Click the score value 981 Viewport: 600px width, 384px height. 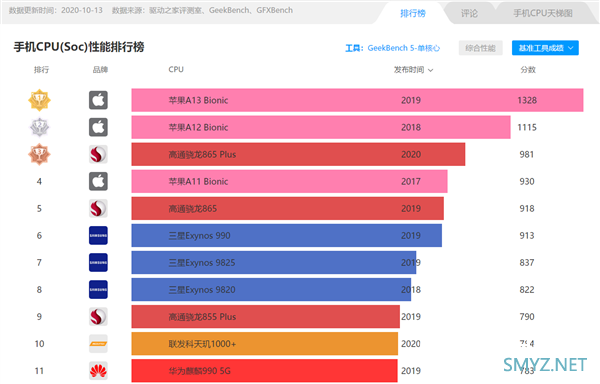(527, 154)
